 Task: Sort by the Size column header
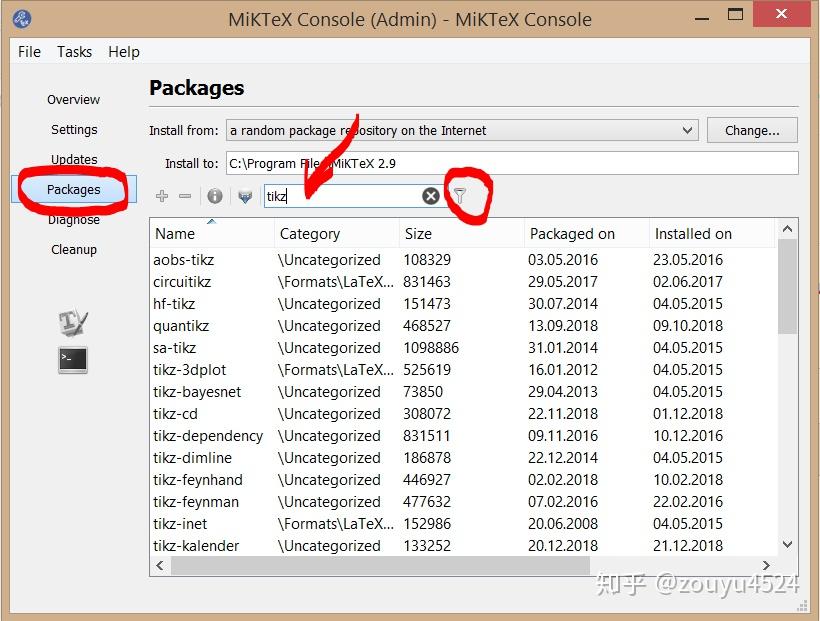point(461,233)
